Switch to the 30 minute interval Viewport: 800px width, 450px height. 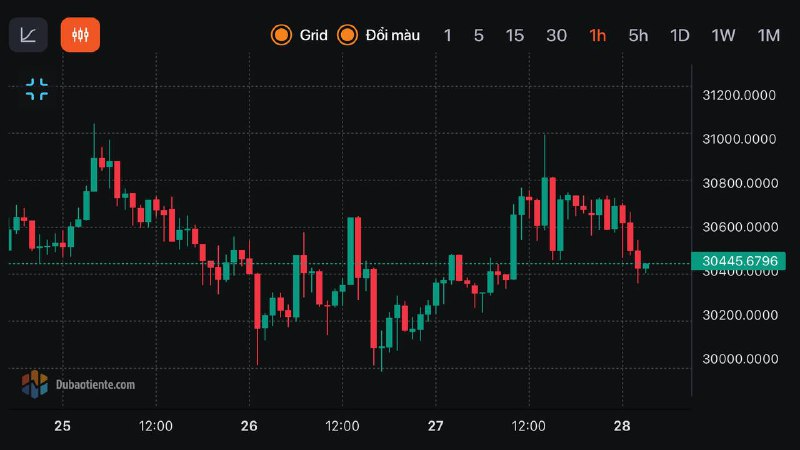(x=556, y=35)
